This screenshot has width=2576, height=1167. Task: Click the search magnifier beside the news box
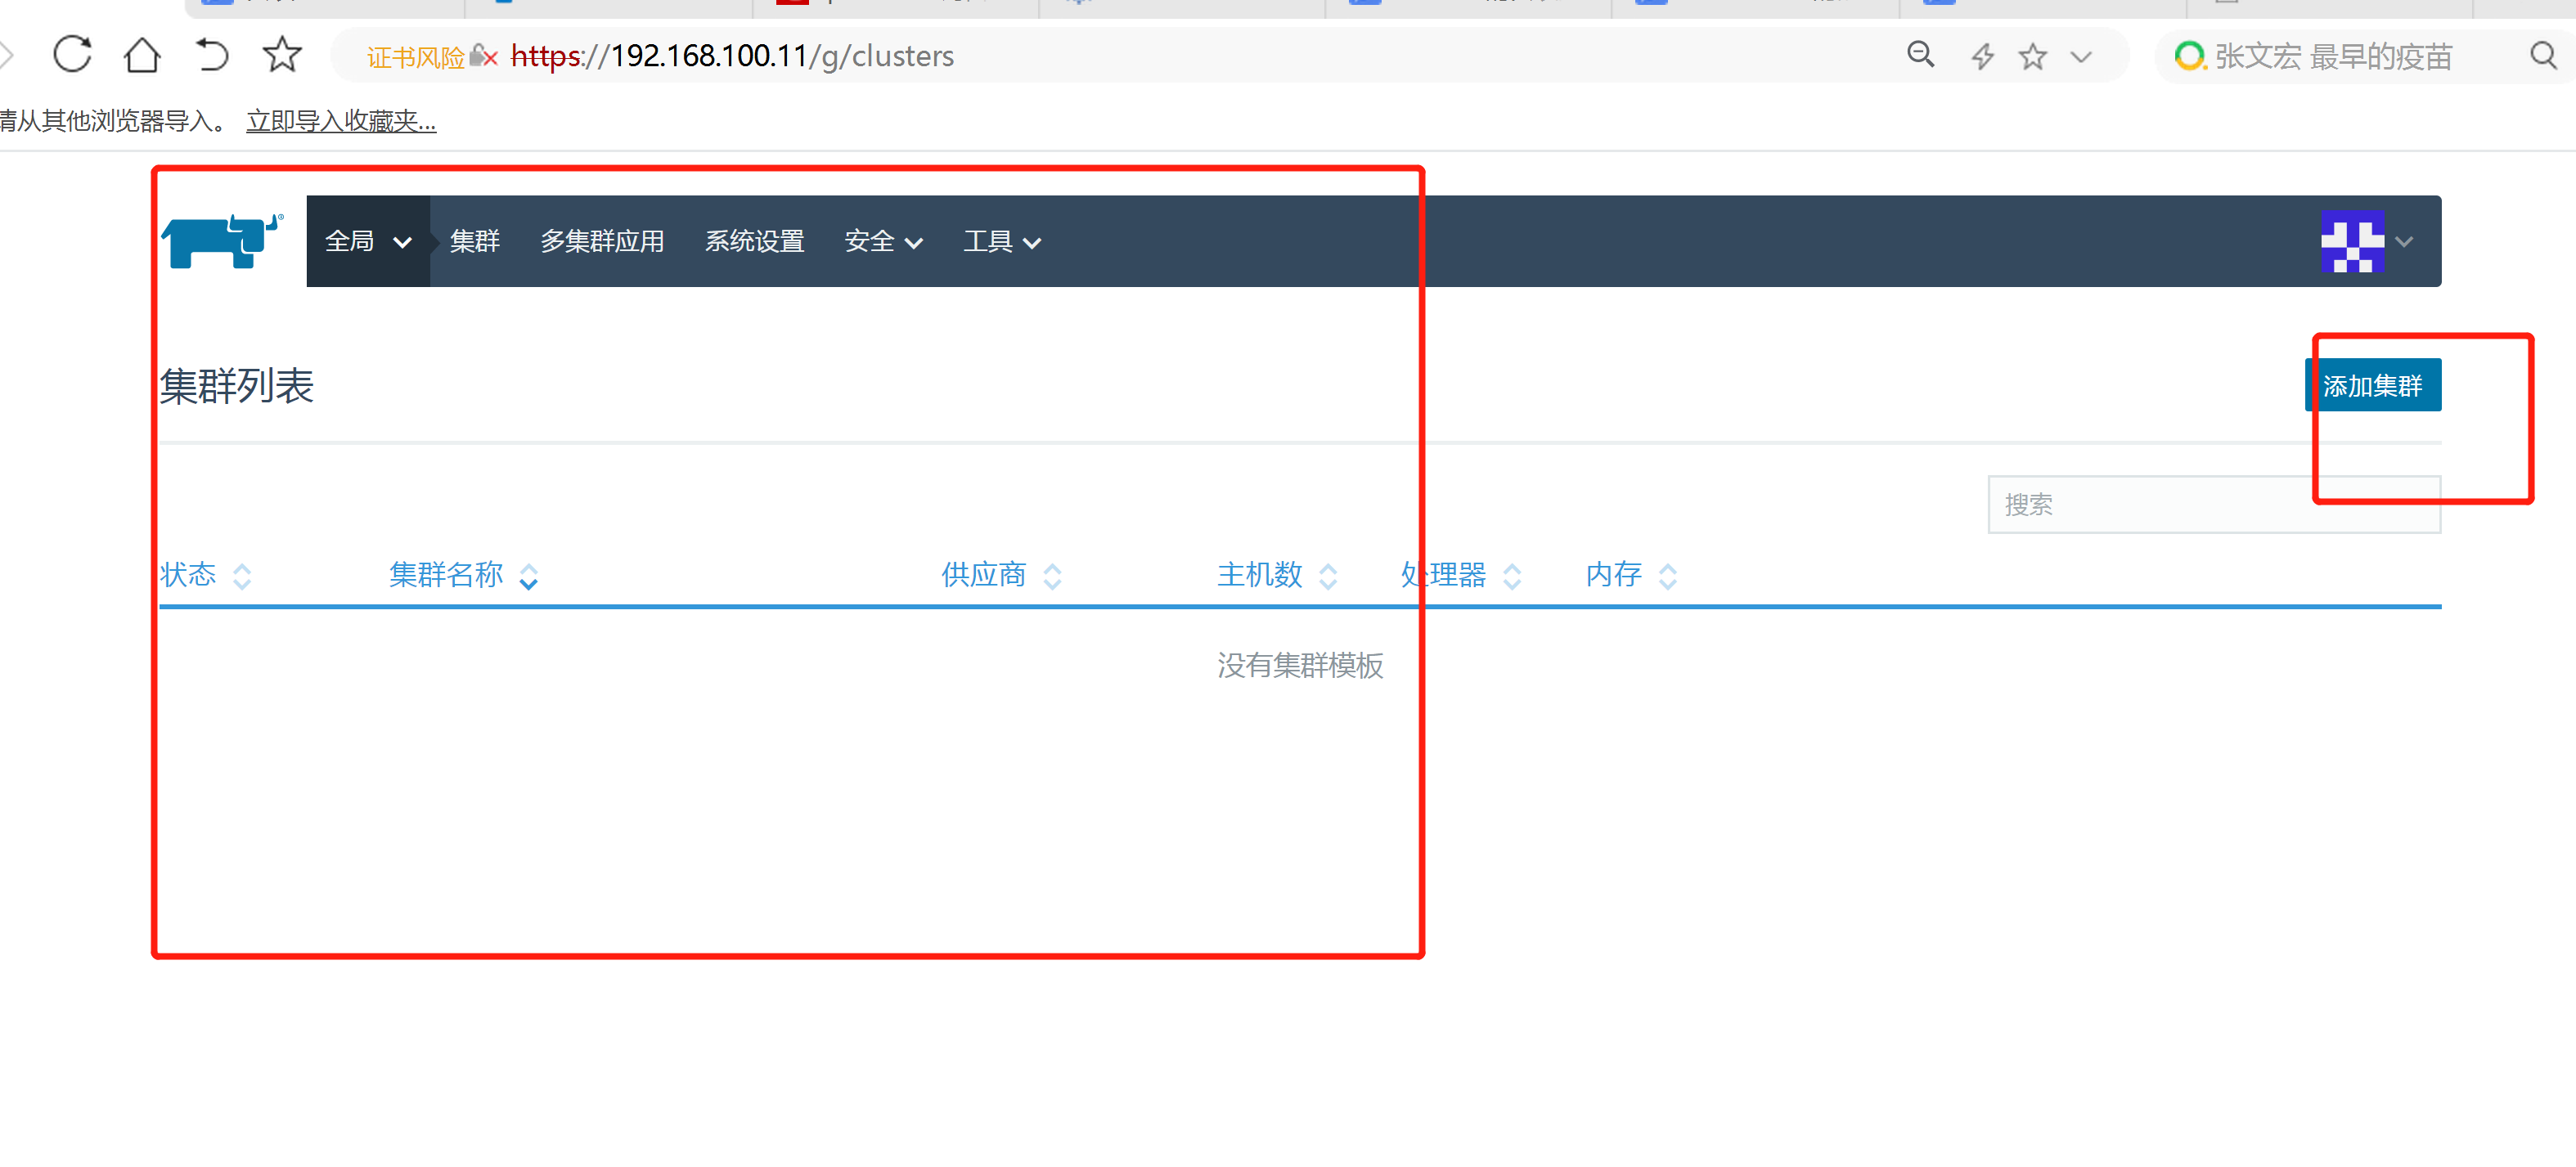(x=2543, y=55)
